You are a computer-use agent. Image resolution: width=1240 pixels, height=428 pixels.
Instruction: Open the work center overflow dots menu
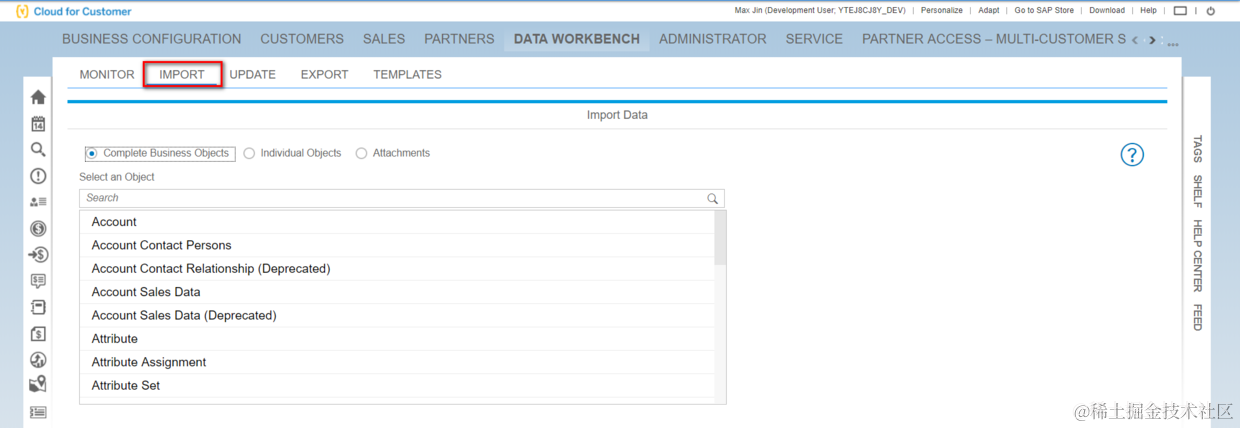coord(1172,43)
